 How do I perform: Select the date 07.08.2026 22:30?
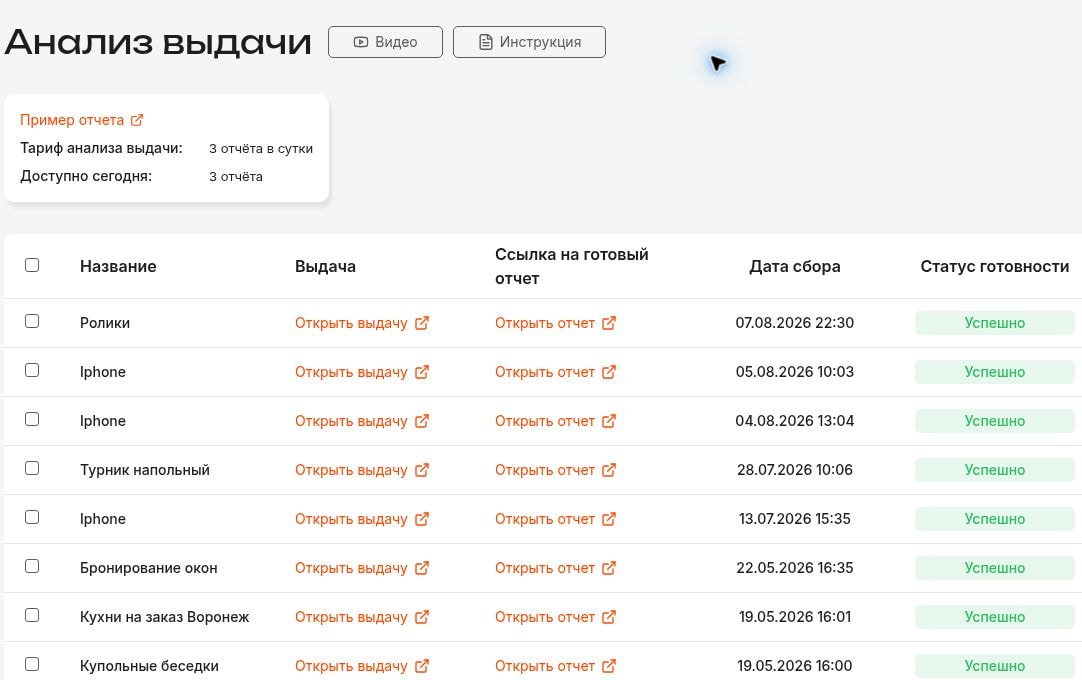(x=795, y=323)
